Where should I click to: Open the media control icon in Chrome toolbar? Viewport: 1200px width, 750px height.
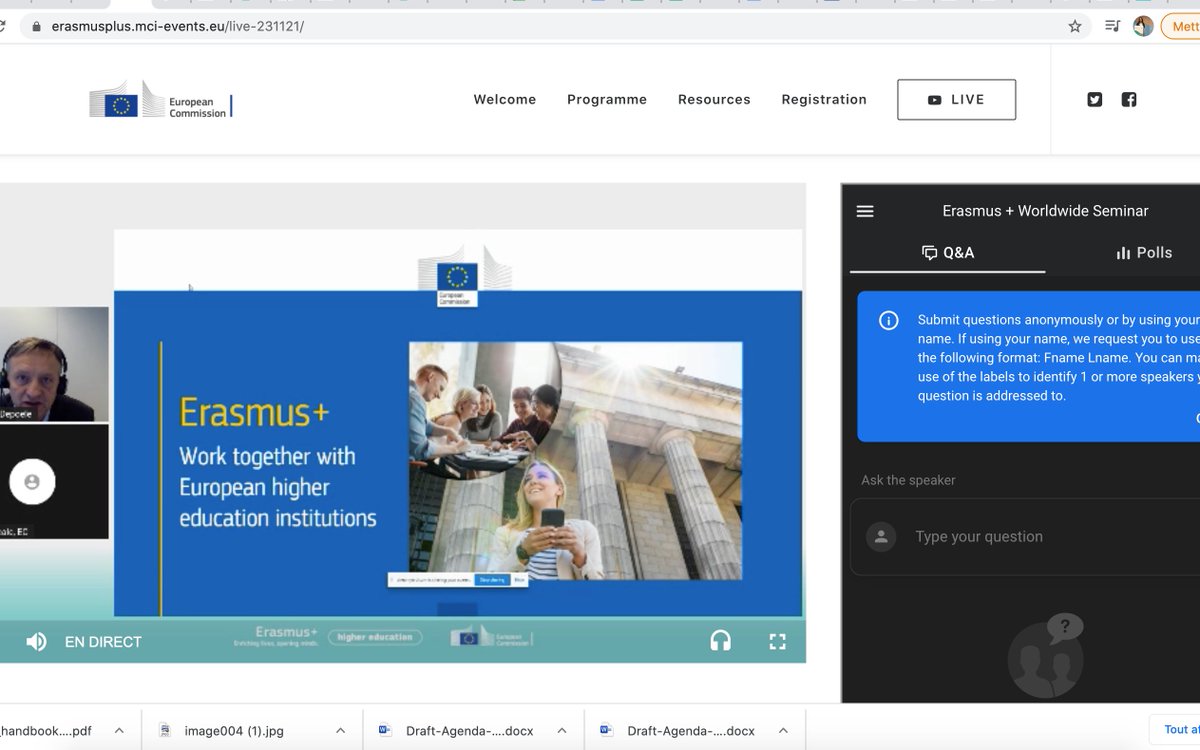pyautogui.click(x=1112, y=26)
